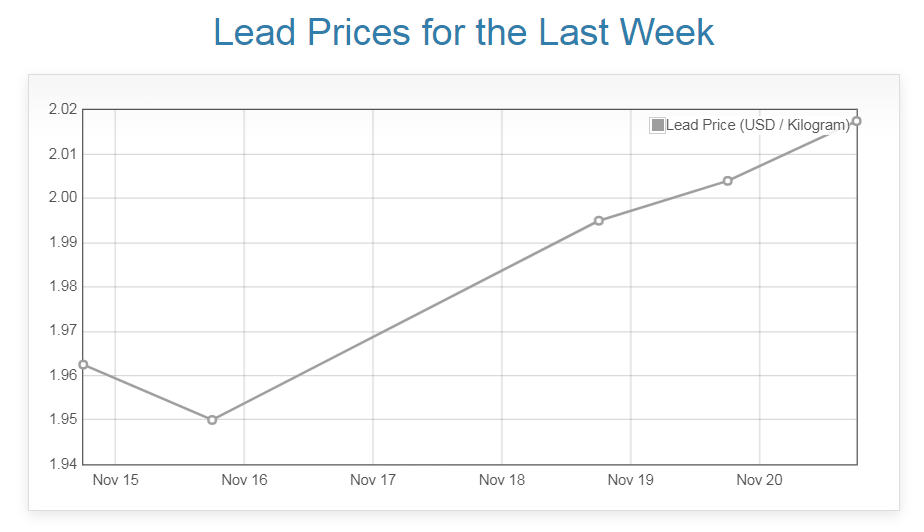The image size is (924, 532).
Task: Click the 1.99 y-axis label
Action: 62,243
